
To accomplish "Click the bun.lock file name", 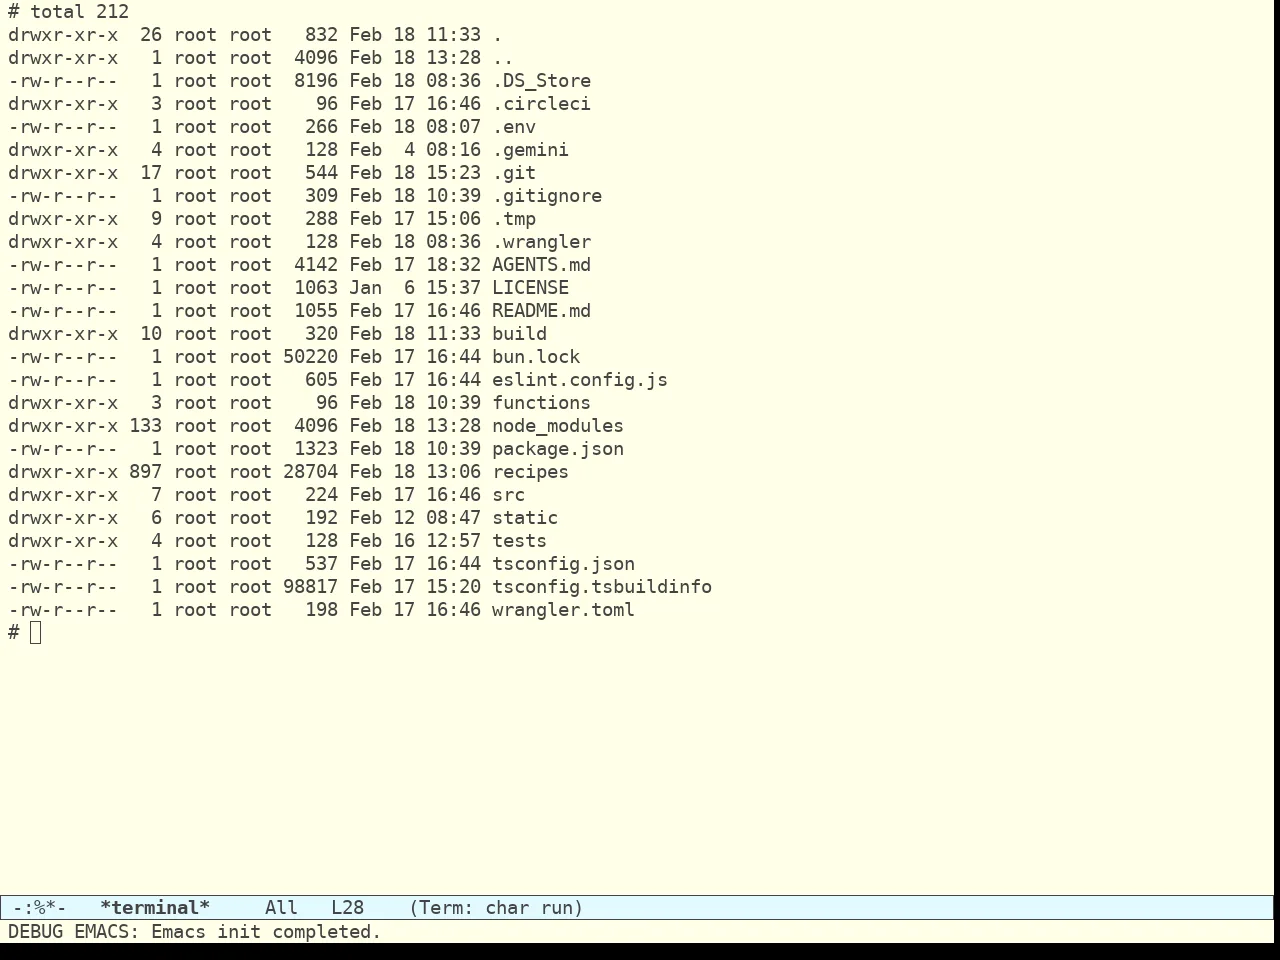I will click(x=536, y=357).
